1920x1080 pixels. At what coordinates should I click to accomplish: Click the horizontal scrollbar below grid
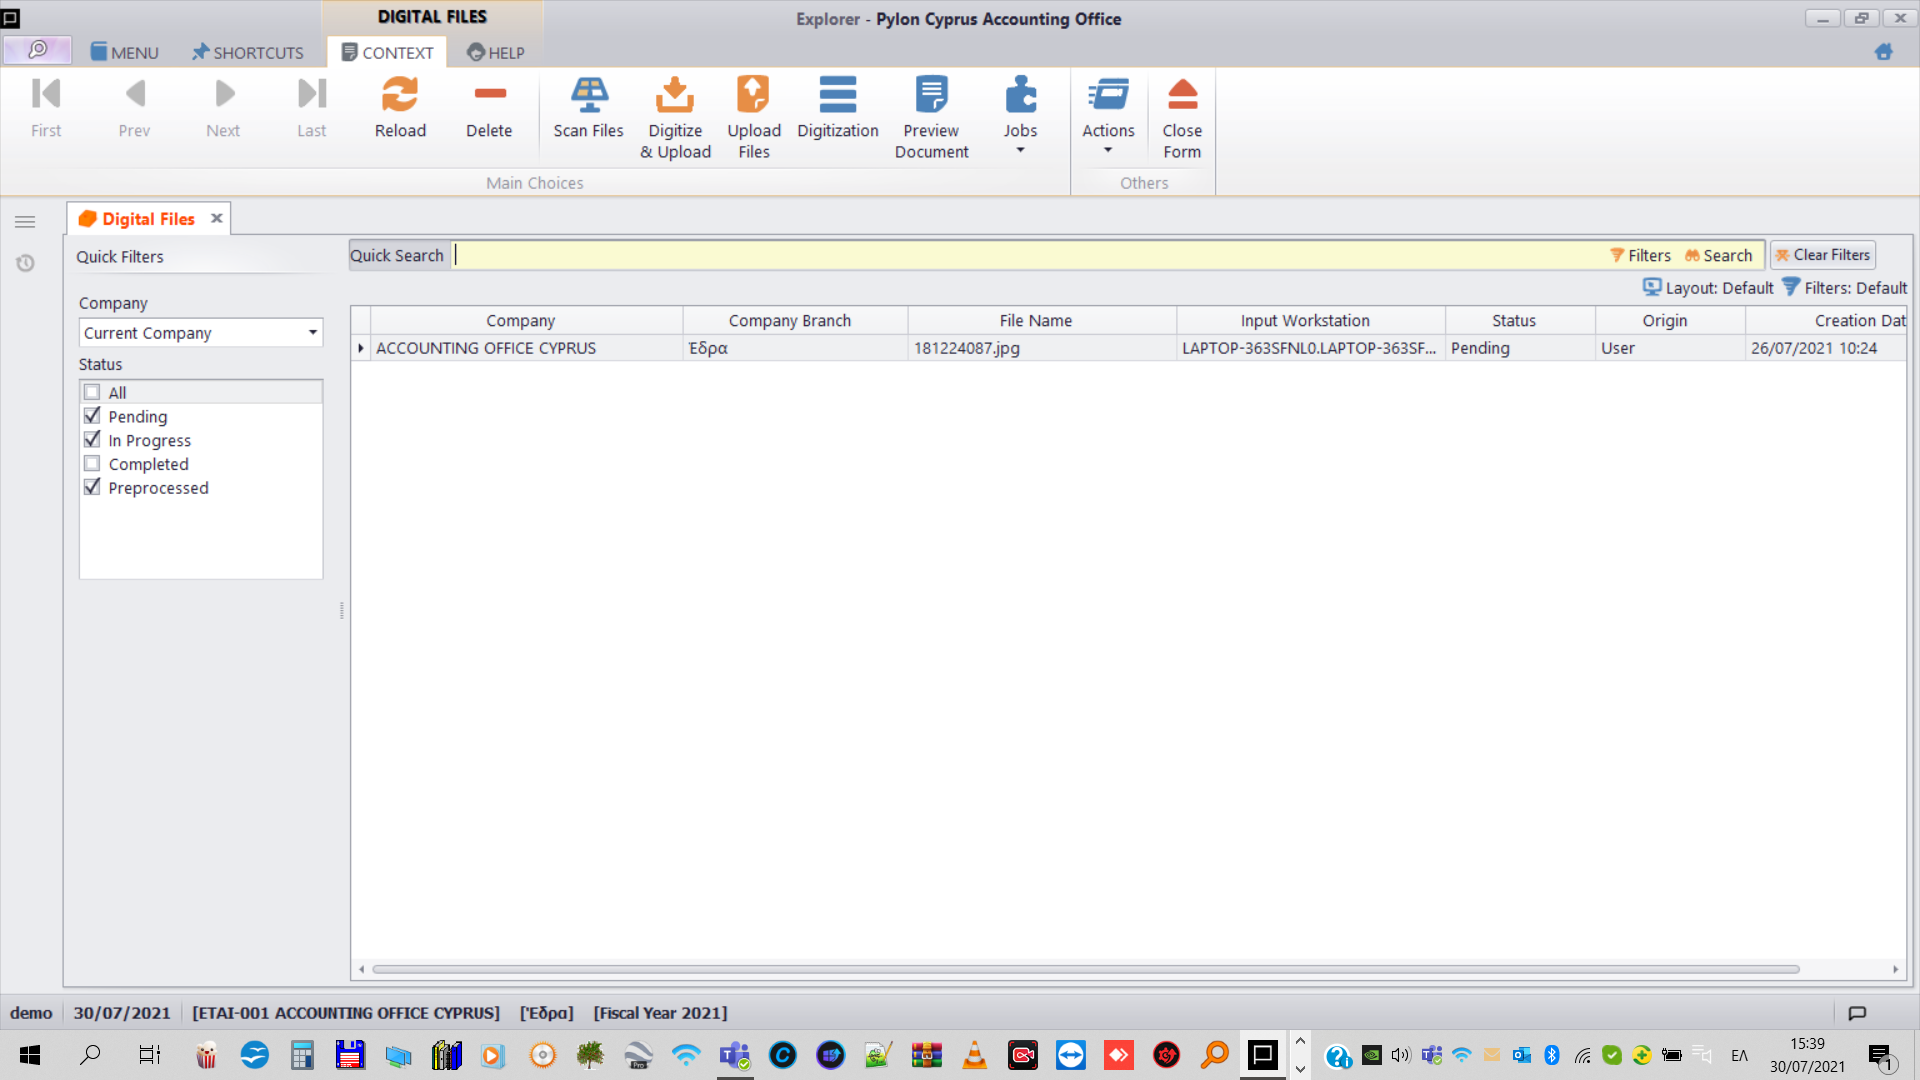click(x=1085, y=969)
